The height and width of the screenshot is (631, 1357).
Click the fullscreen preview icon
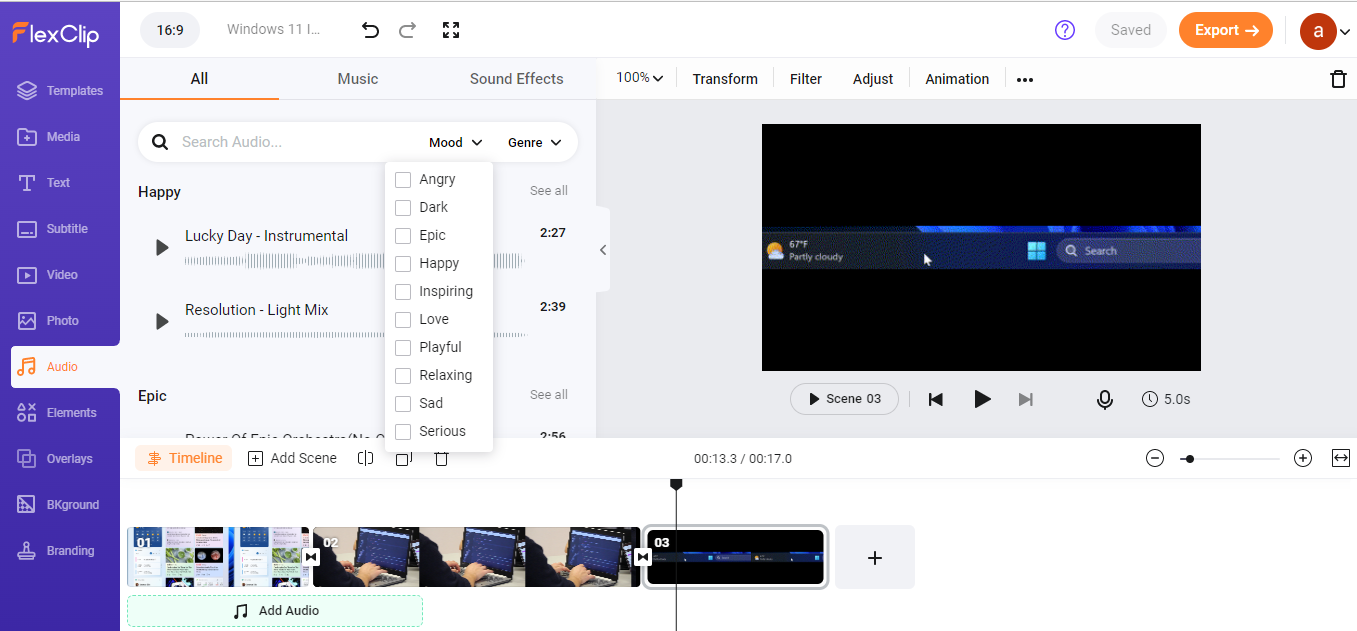(x=450, y=30)
